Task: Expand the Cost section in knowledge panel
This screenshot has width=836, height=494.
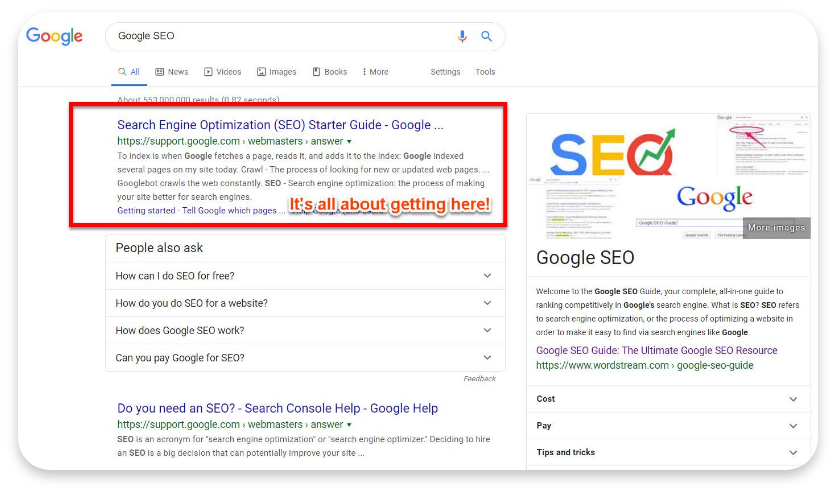Action: pos(668,399)
